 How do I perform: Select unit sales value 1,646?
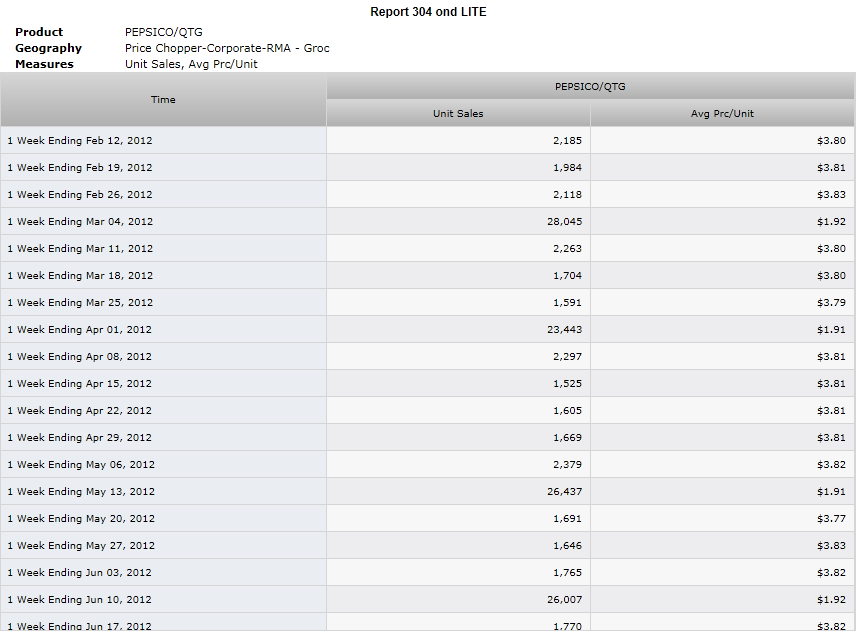567,546
